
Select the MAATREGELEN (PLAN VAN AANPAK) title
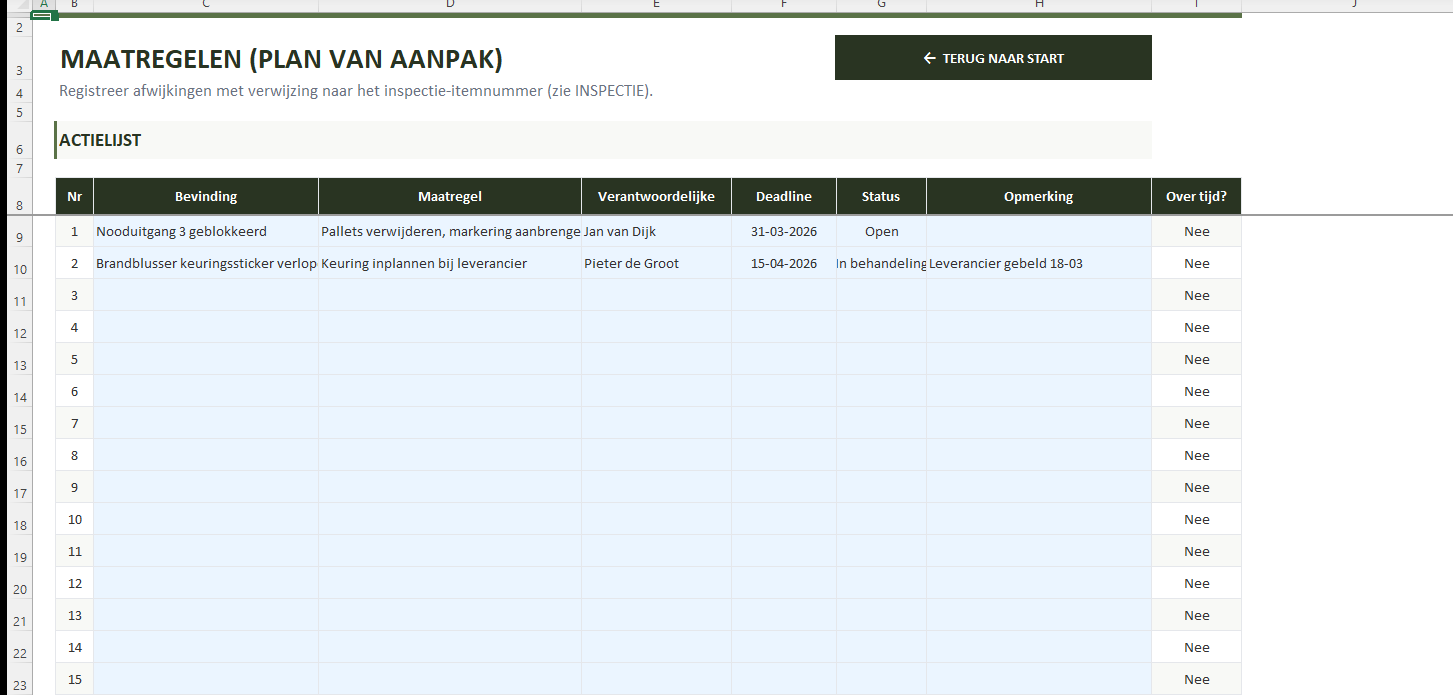point(281,60)
